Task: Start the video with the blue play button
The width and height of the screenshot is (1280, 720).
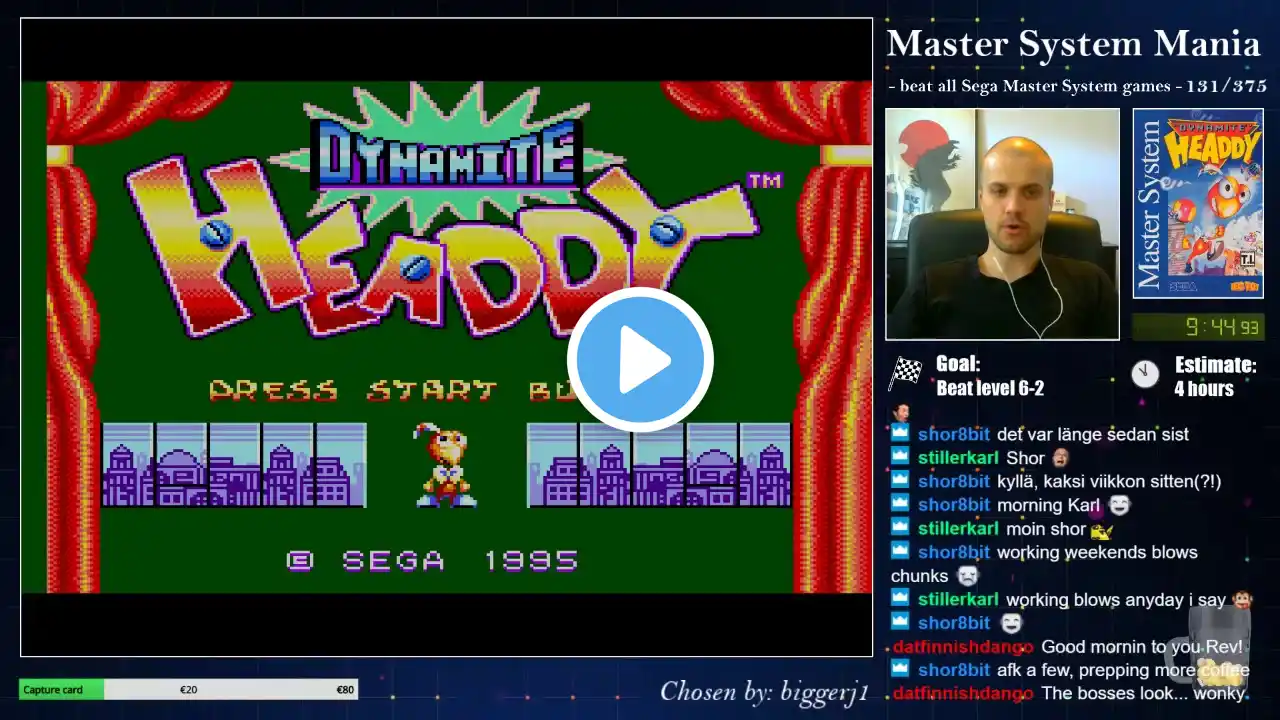Action: click(640, 360)
